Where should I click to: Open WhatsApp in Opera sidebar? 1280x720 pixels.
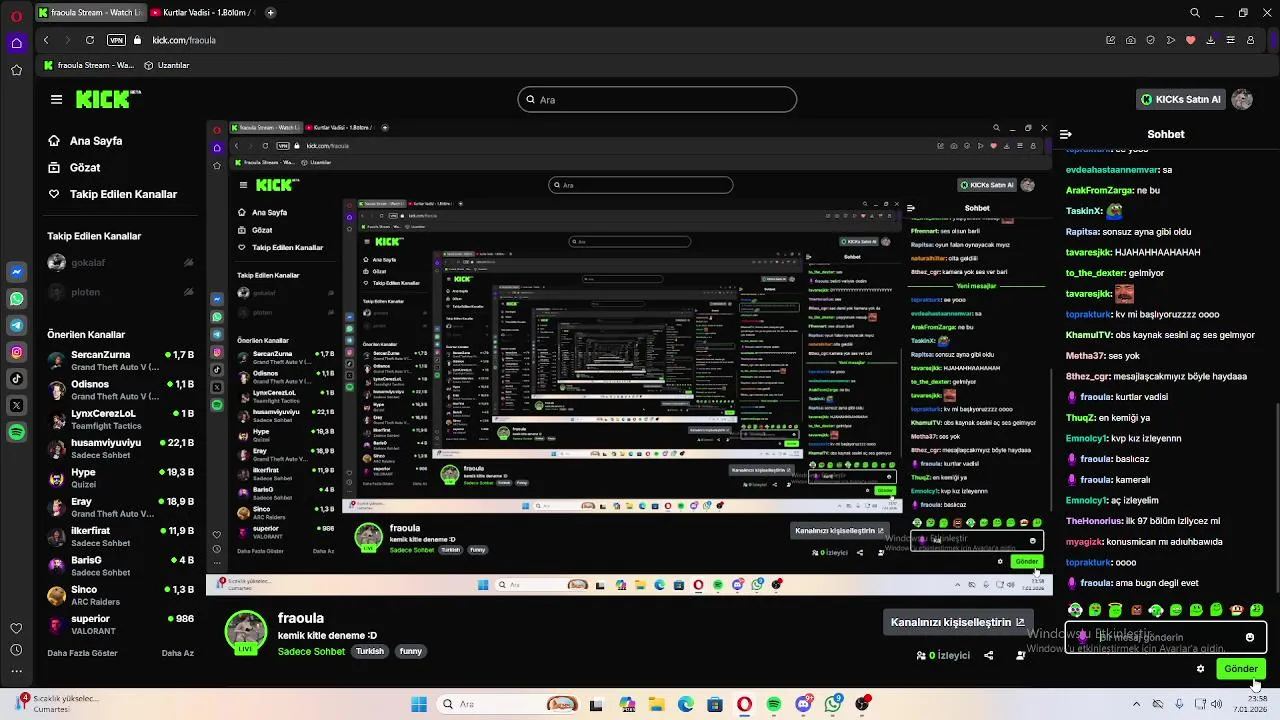pyautogui.click(x=16, y=299)
